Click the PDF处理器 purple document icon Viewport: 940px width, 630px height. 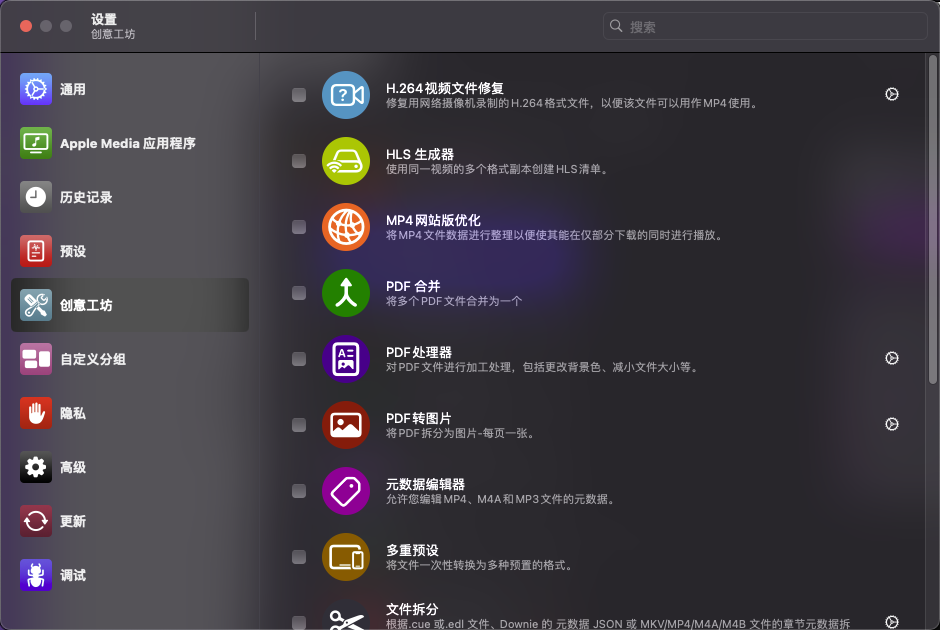[346, 358]
